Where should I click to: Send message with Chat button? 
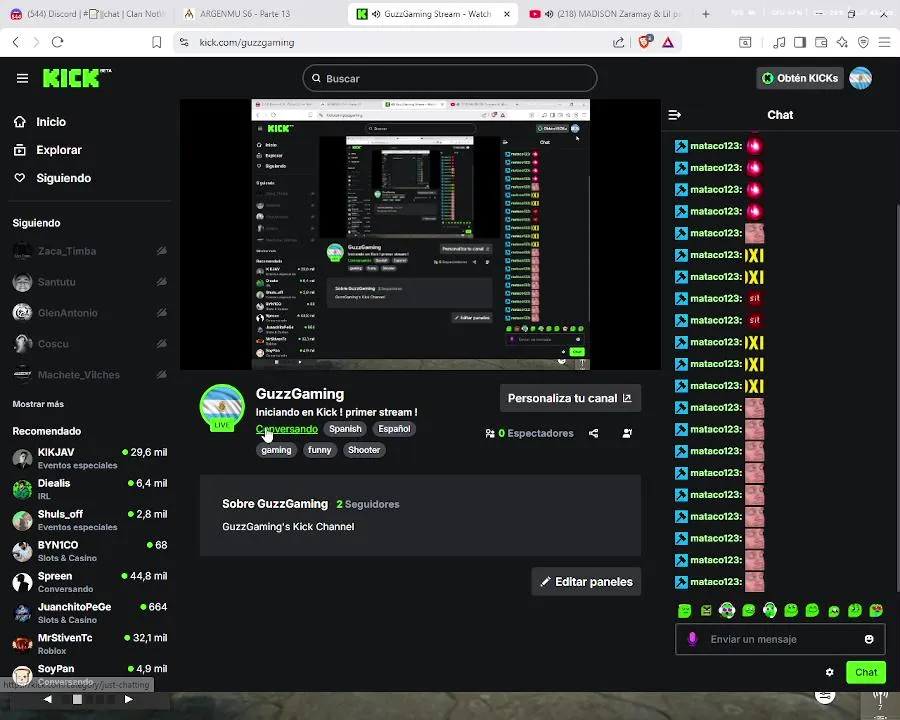coord(866,672)
